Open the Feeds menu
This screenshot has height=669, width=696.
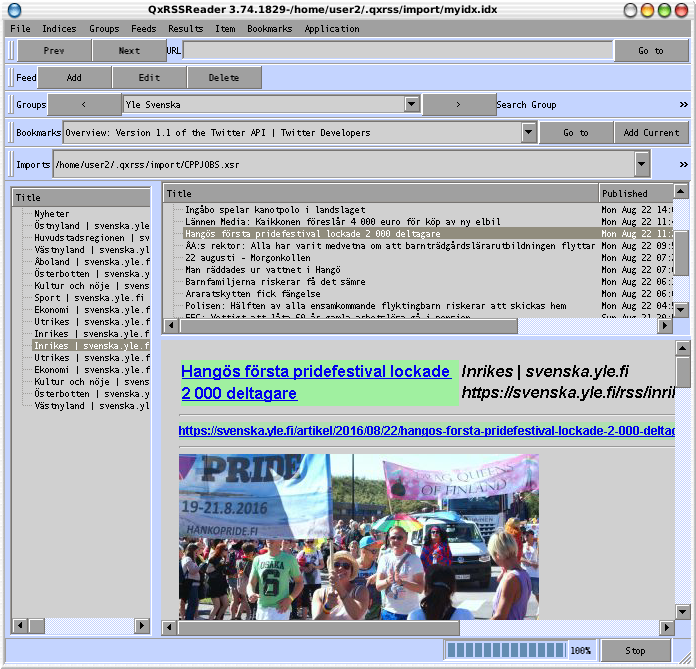click(144, 29)
